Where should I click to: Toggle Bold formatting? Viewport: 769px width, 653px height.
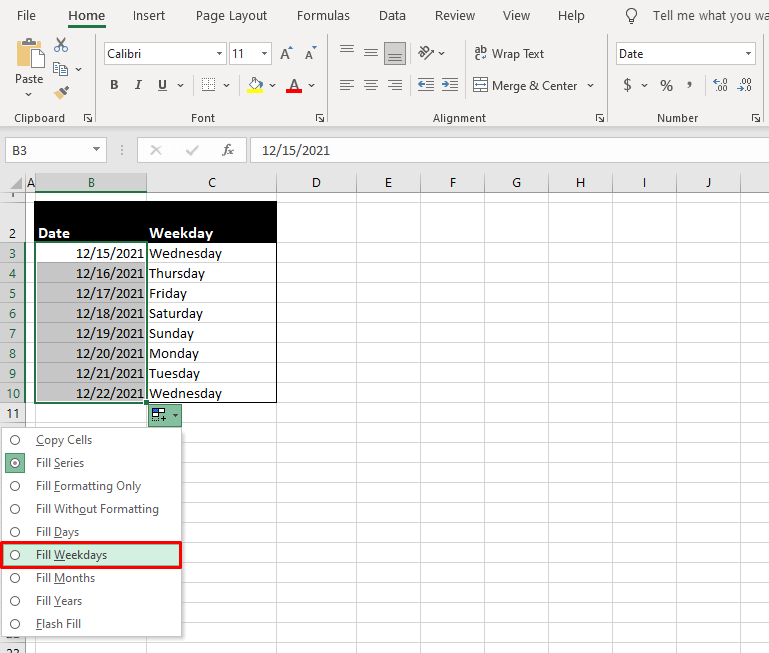[x=114, y=85]
